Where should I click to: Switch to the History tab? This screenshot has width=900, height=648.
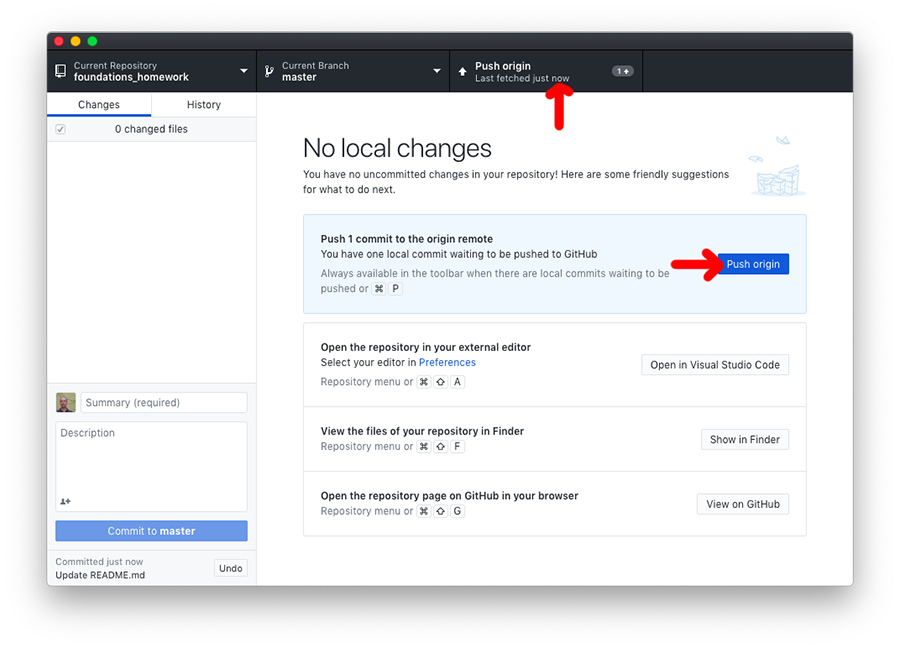(x=204, y=104)
